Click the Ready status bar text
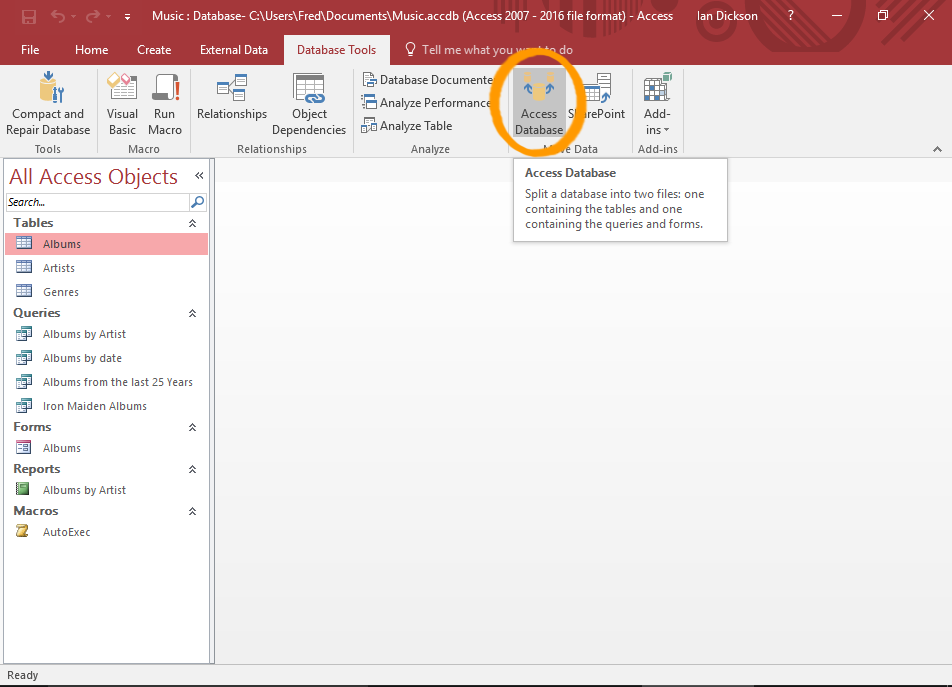Image resolution: width=952 pixels, height=687 pixels. coord(22,675)
